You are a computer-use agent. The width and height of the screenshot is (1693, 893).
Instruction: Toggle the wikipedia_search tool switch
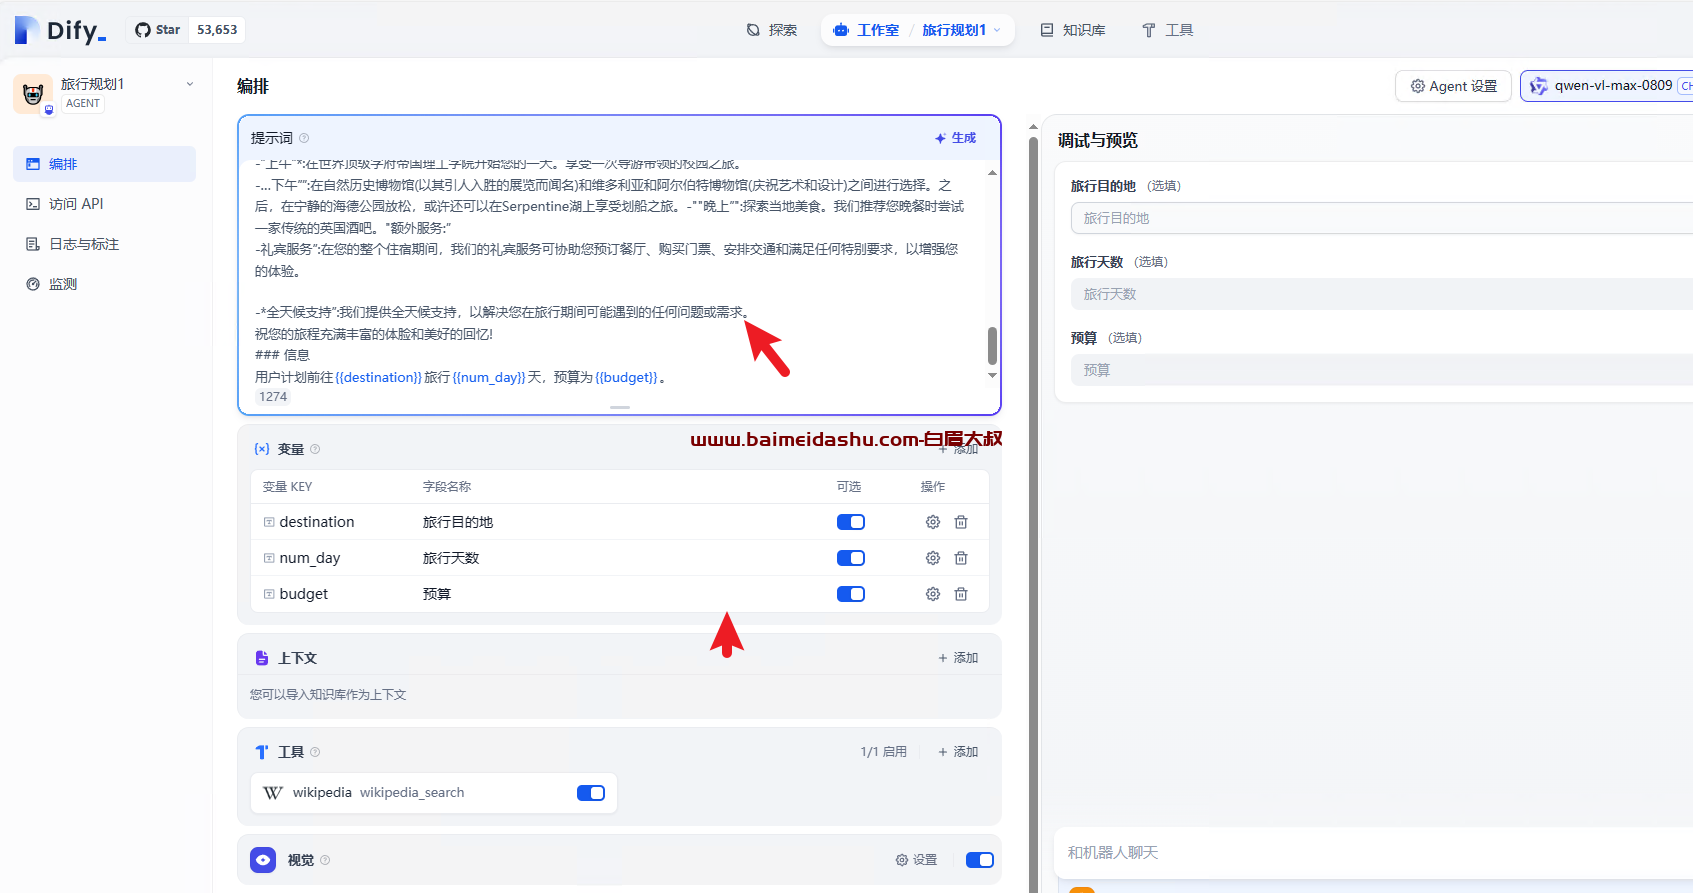pyautogui.click(x=591, y=793)
